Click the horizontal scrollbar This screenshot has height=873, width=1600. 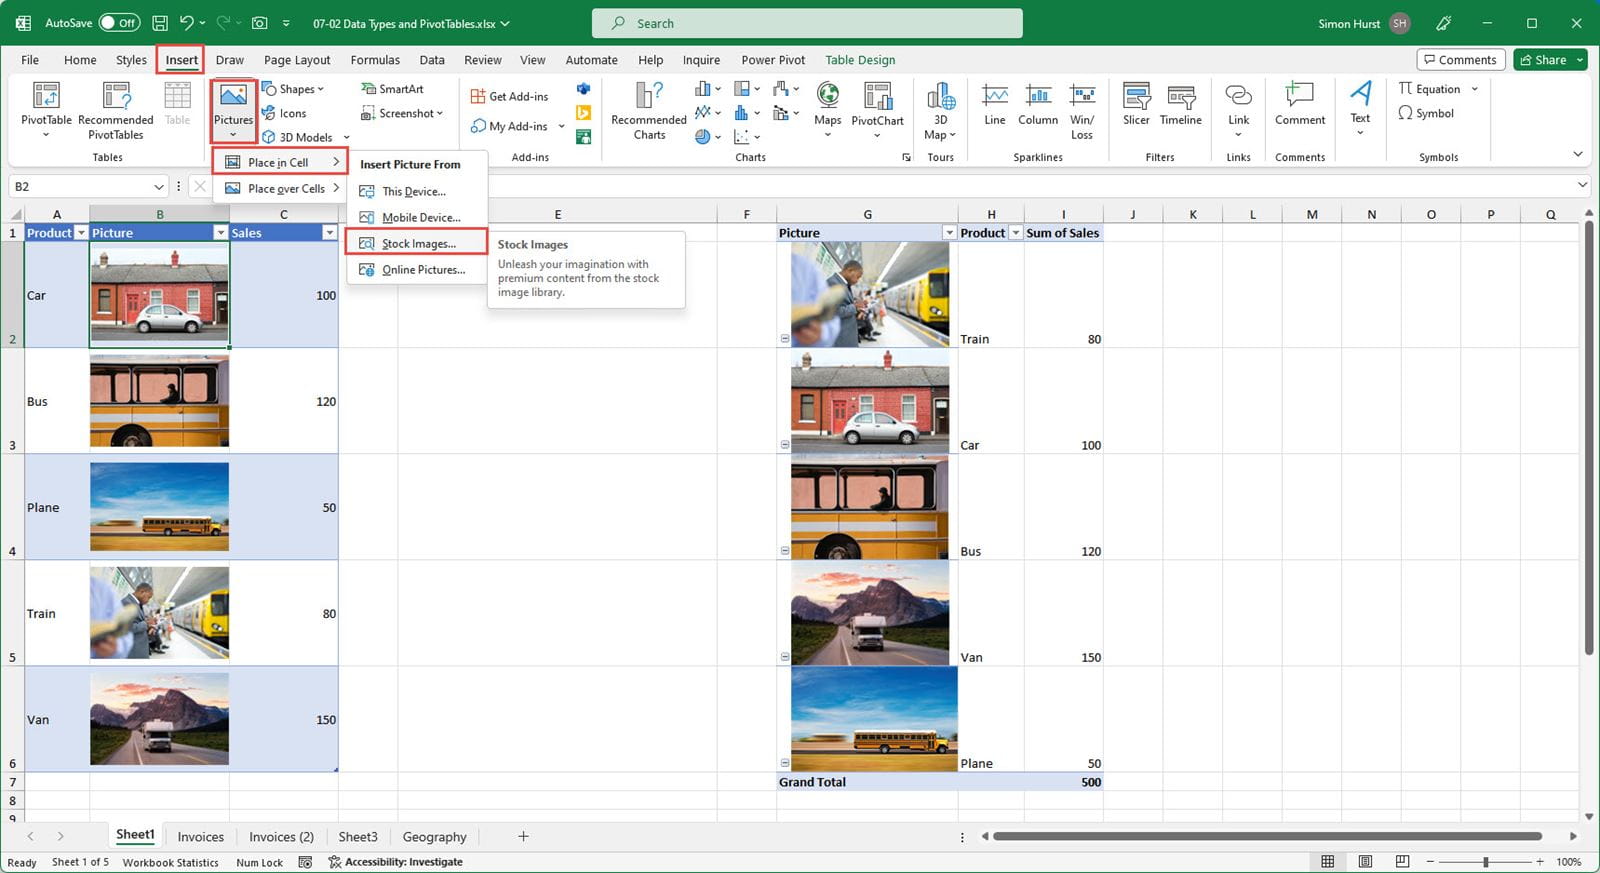pos(1267,836)
